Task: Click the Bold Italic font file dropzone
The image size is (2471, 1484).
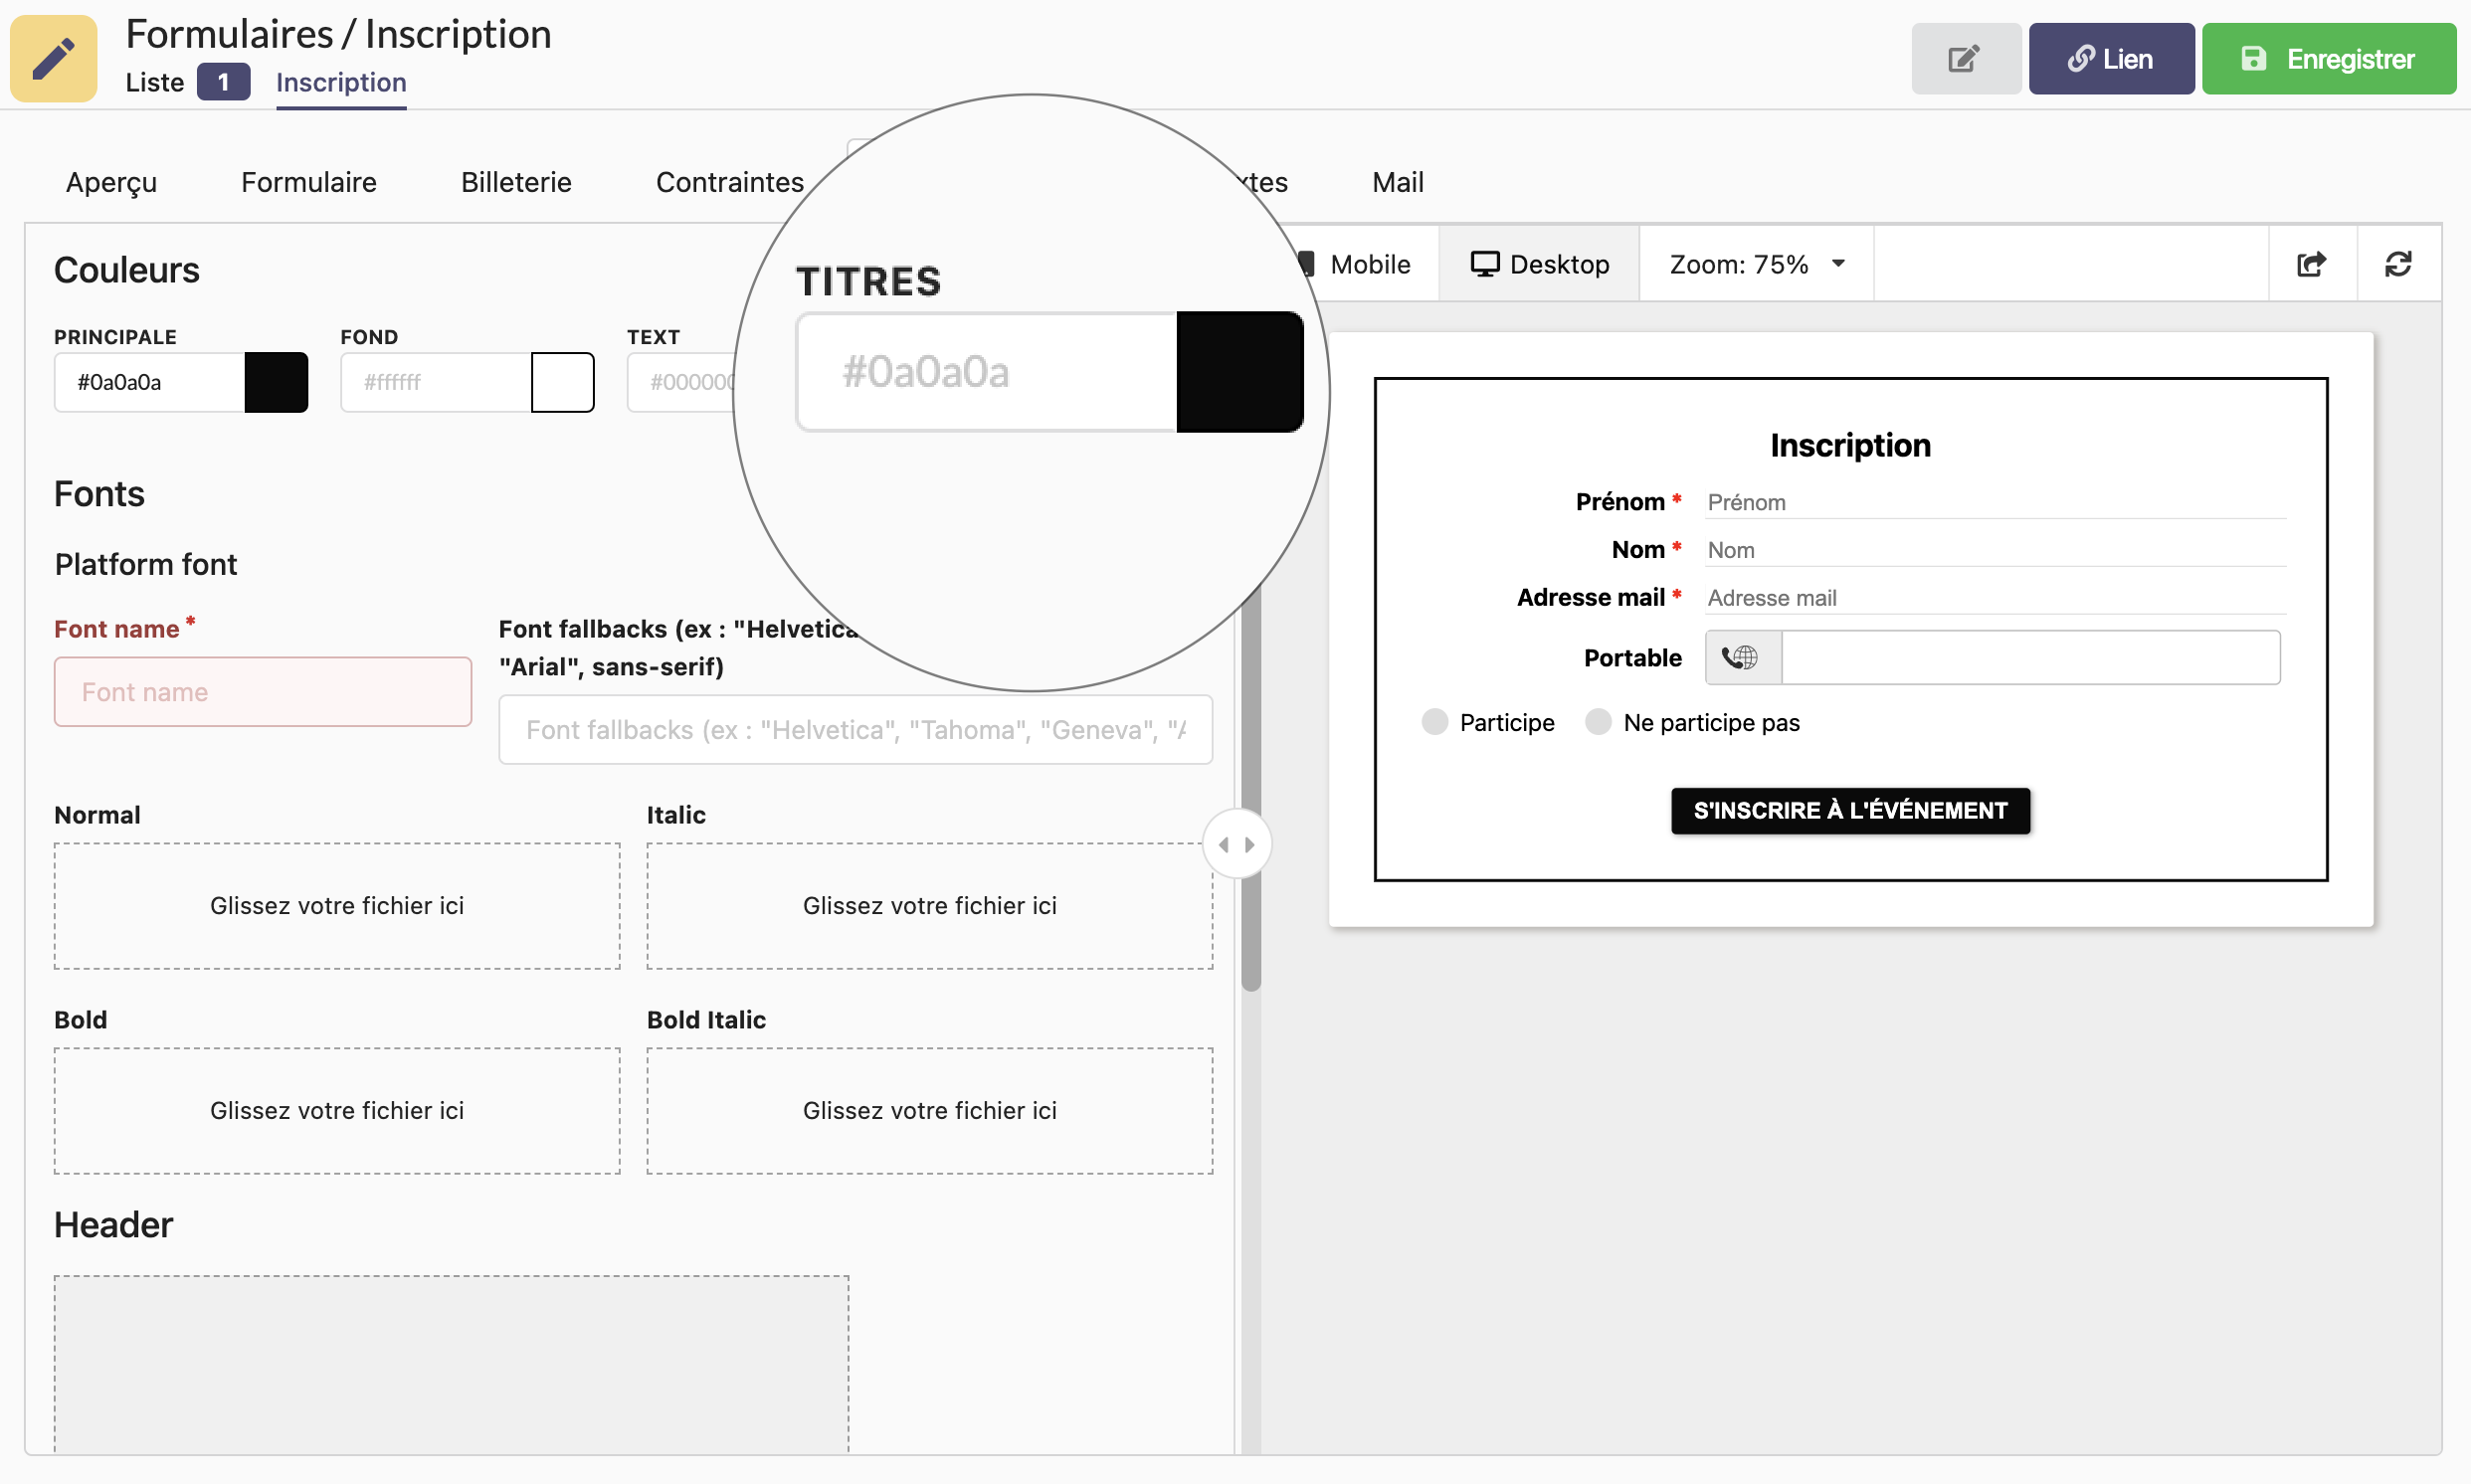Action: tap(929, 1111)
